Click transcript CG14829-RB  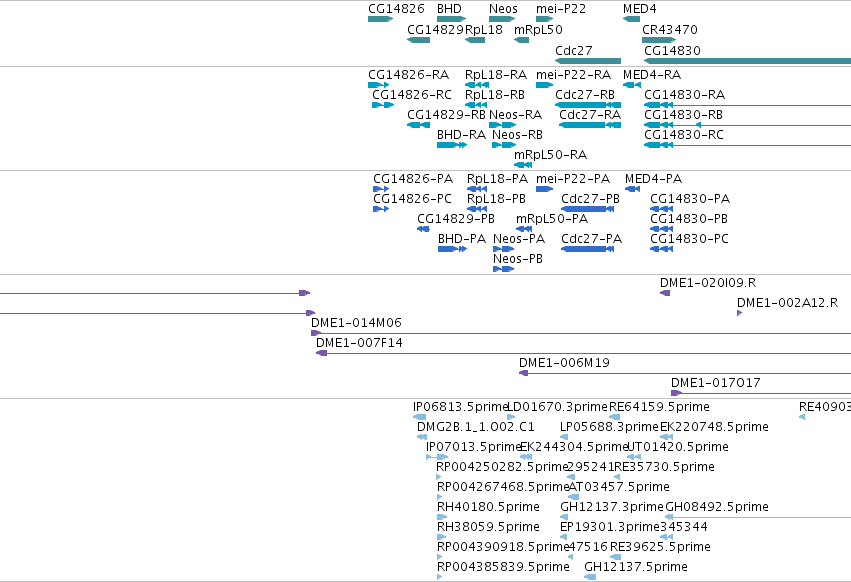pos(418,125)
